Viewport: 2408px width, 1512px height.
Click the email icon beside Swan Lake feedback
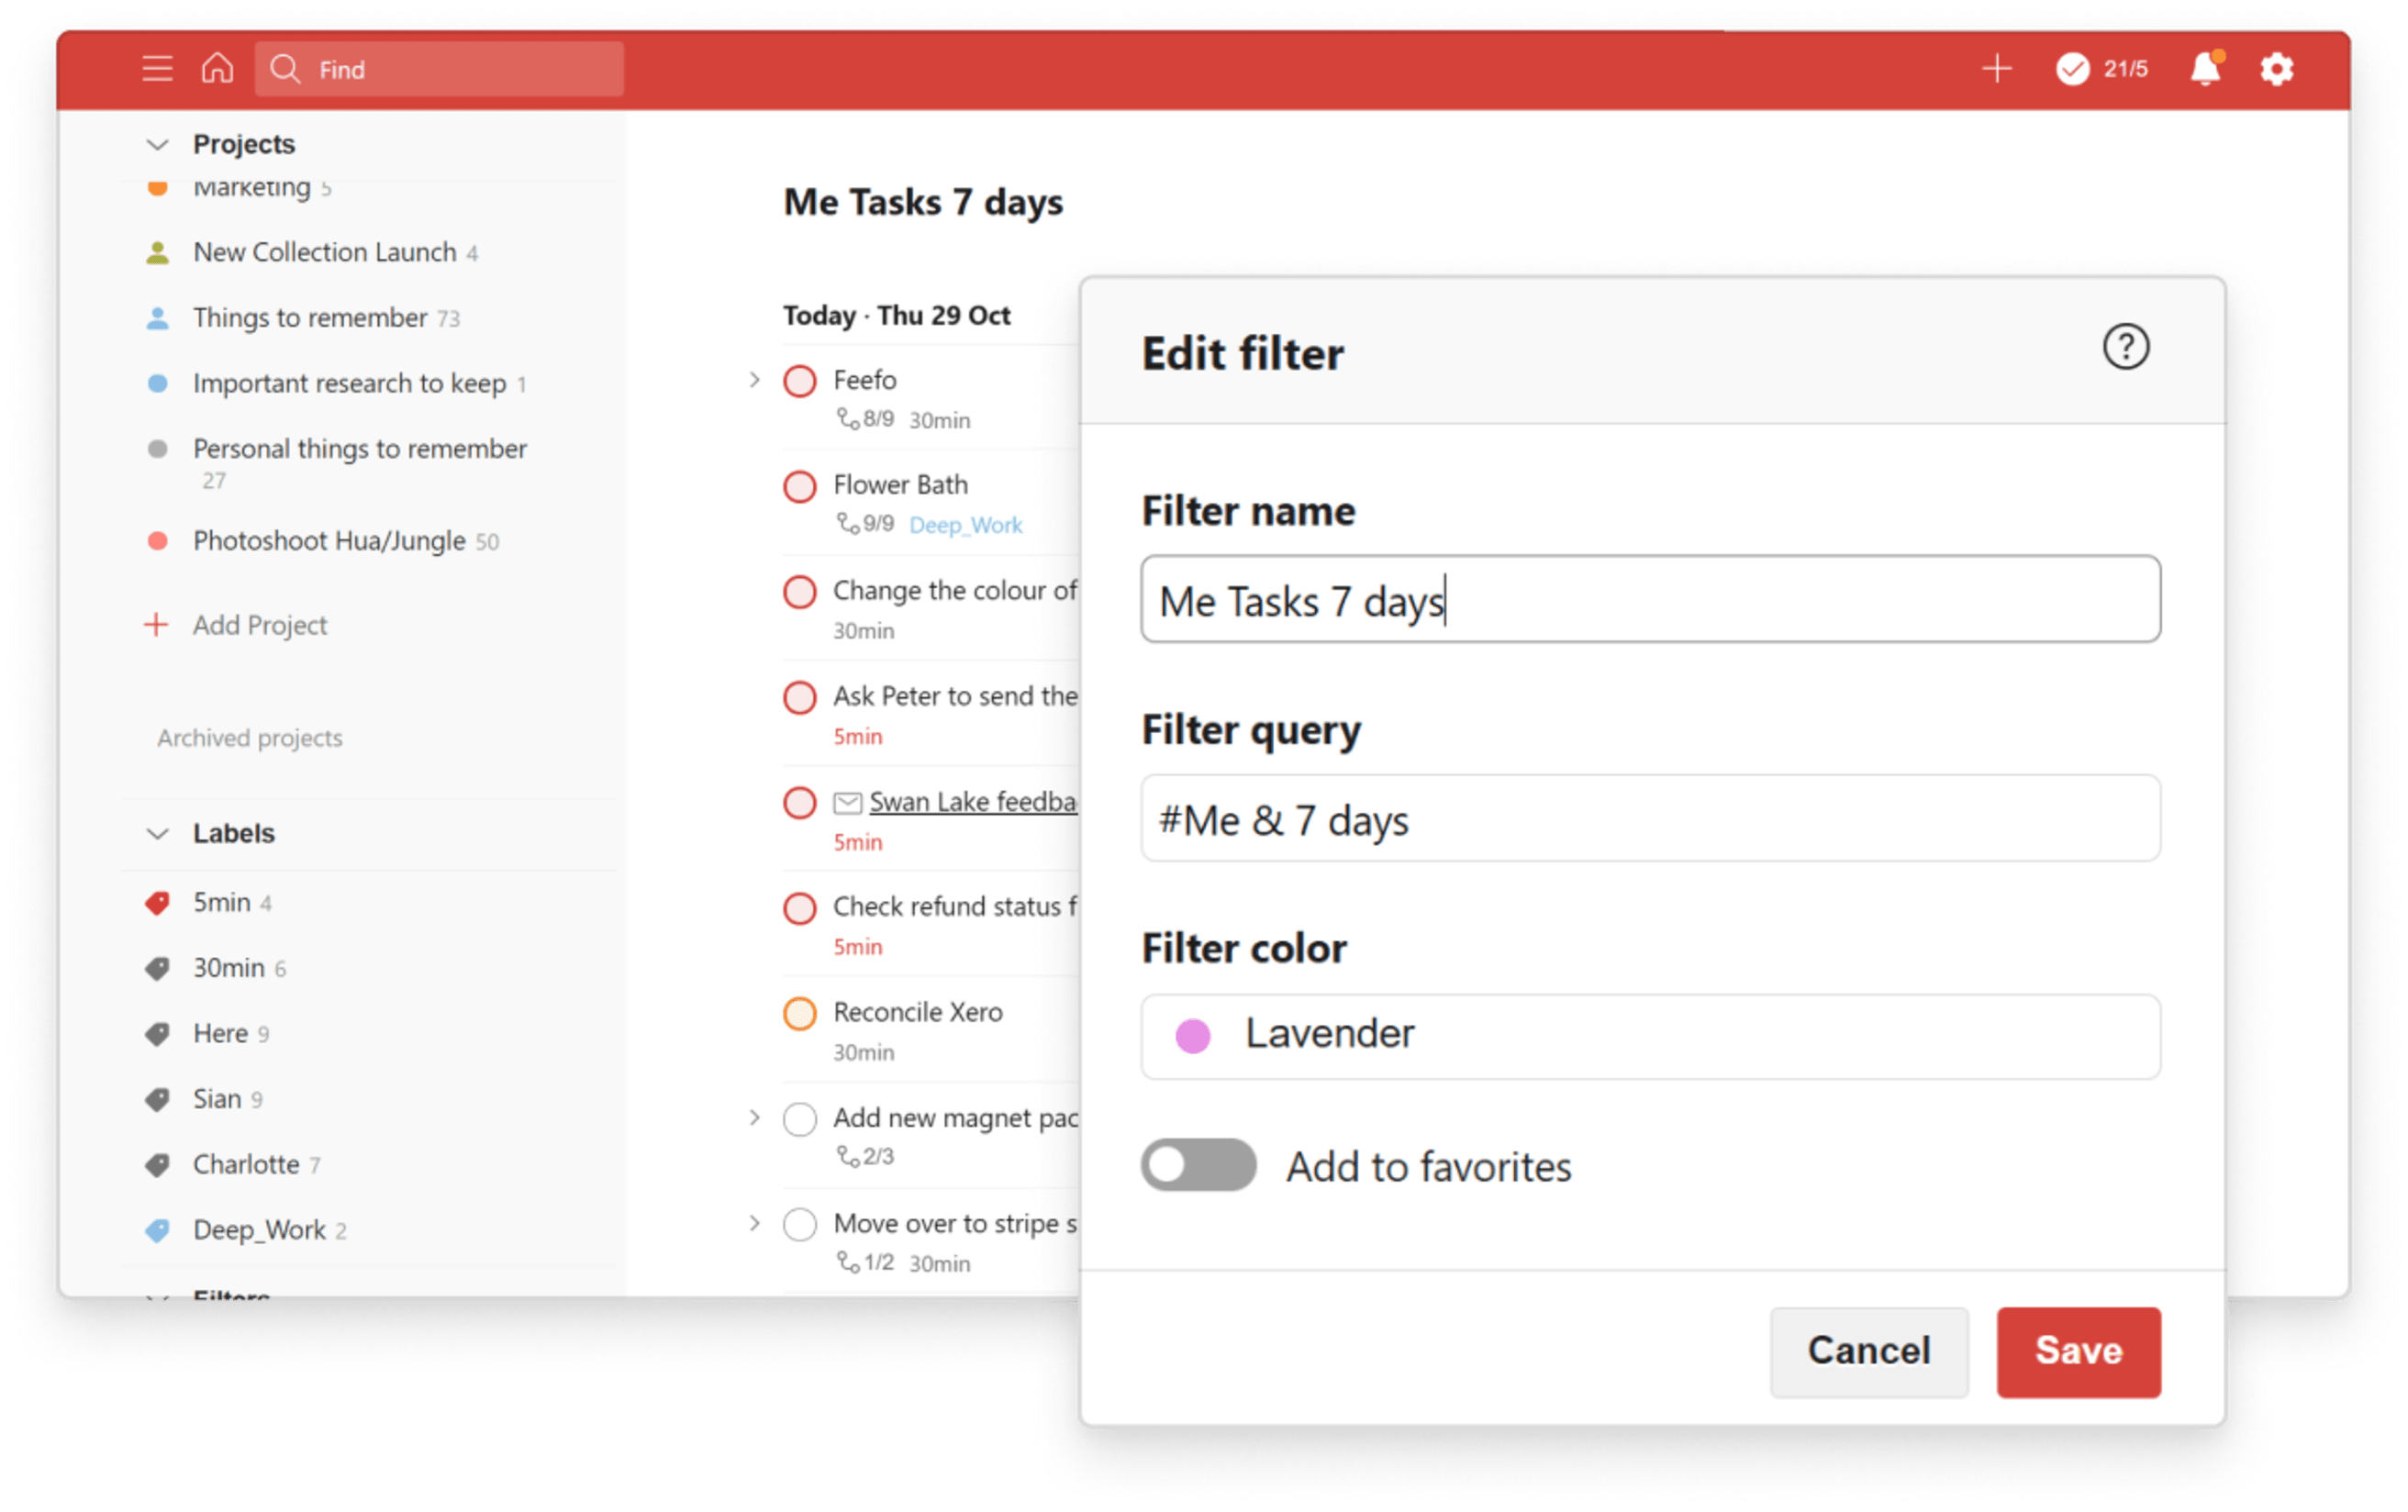click(x=848, y=802)
